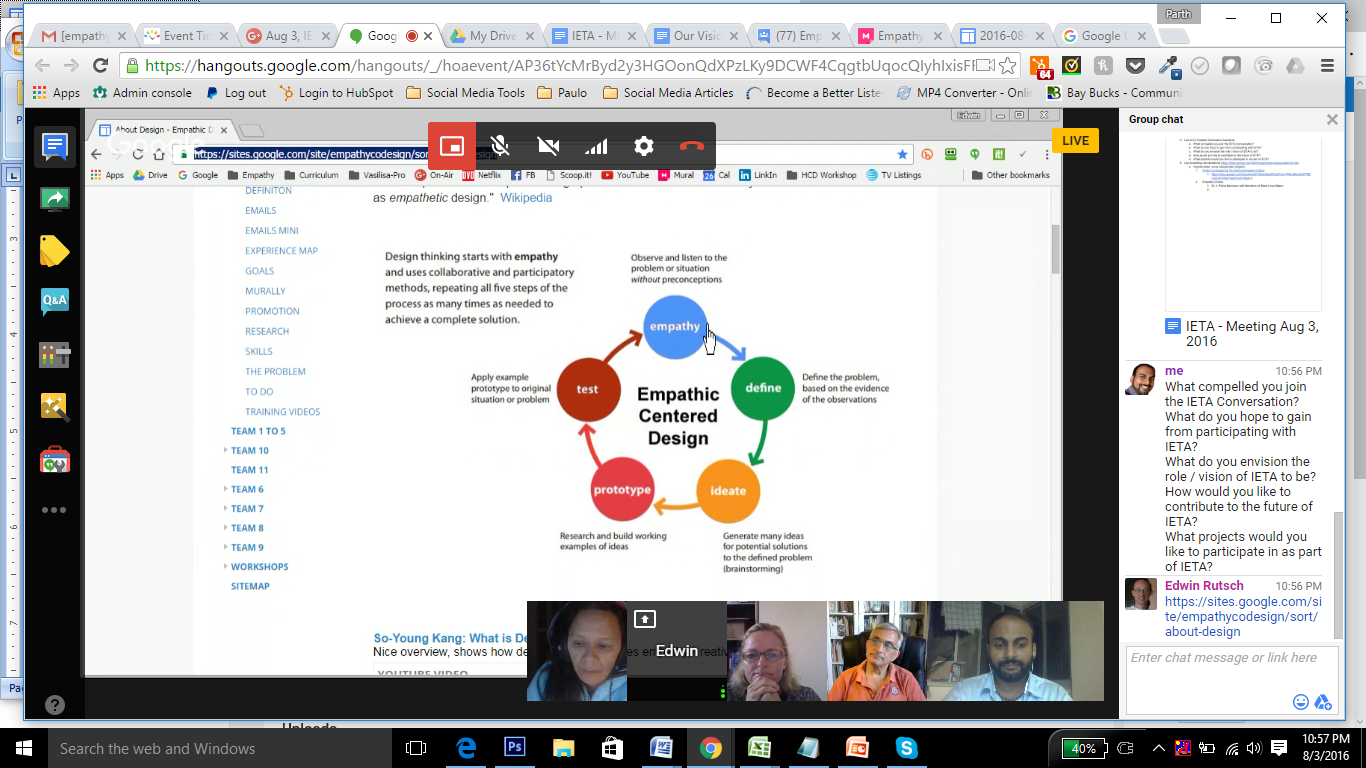Open Skype from the taskbar
This screenshot has height=768, width=1366.
(907, 748)
